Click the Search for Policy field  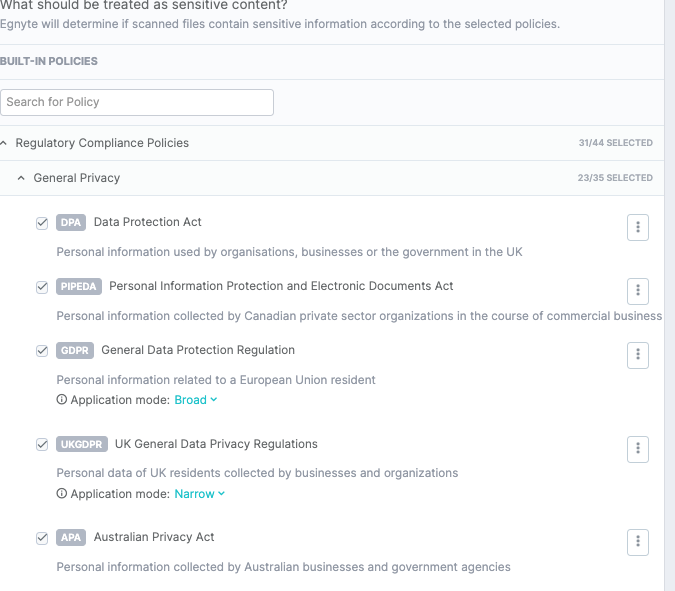coord(137,102)
